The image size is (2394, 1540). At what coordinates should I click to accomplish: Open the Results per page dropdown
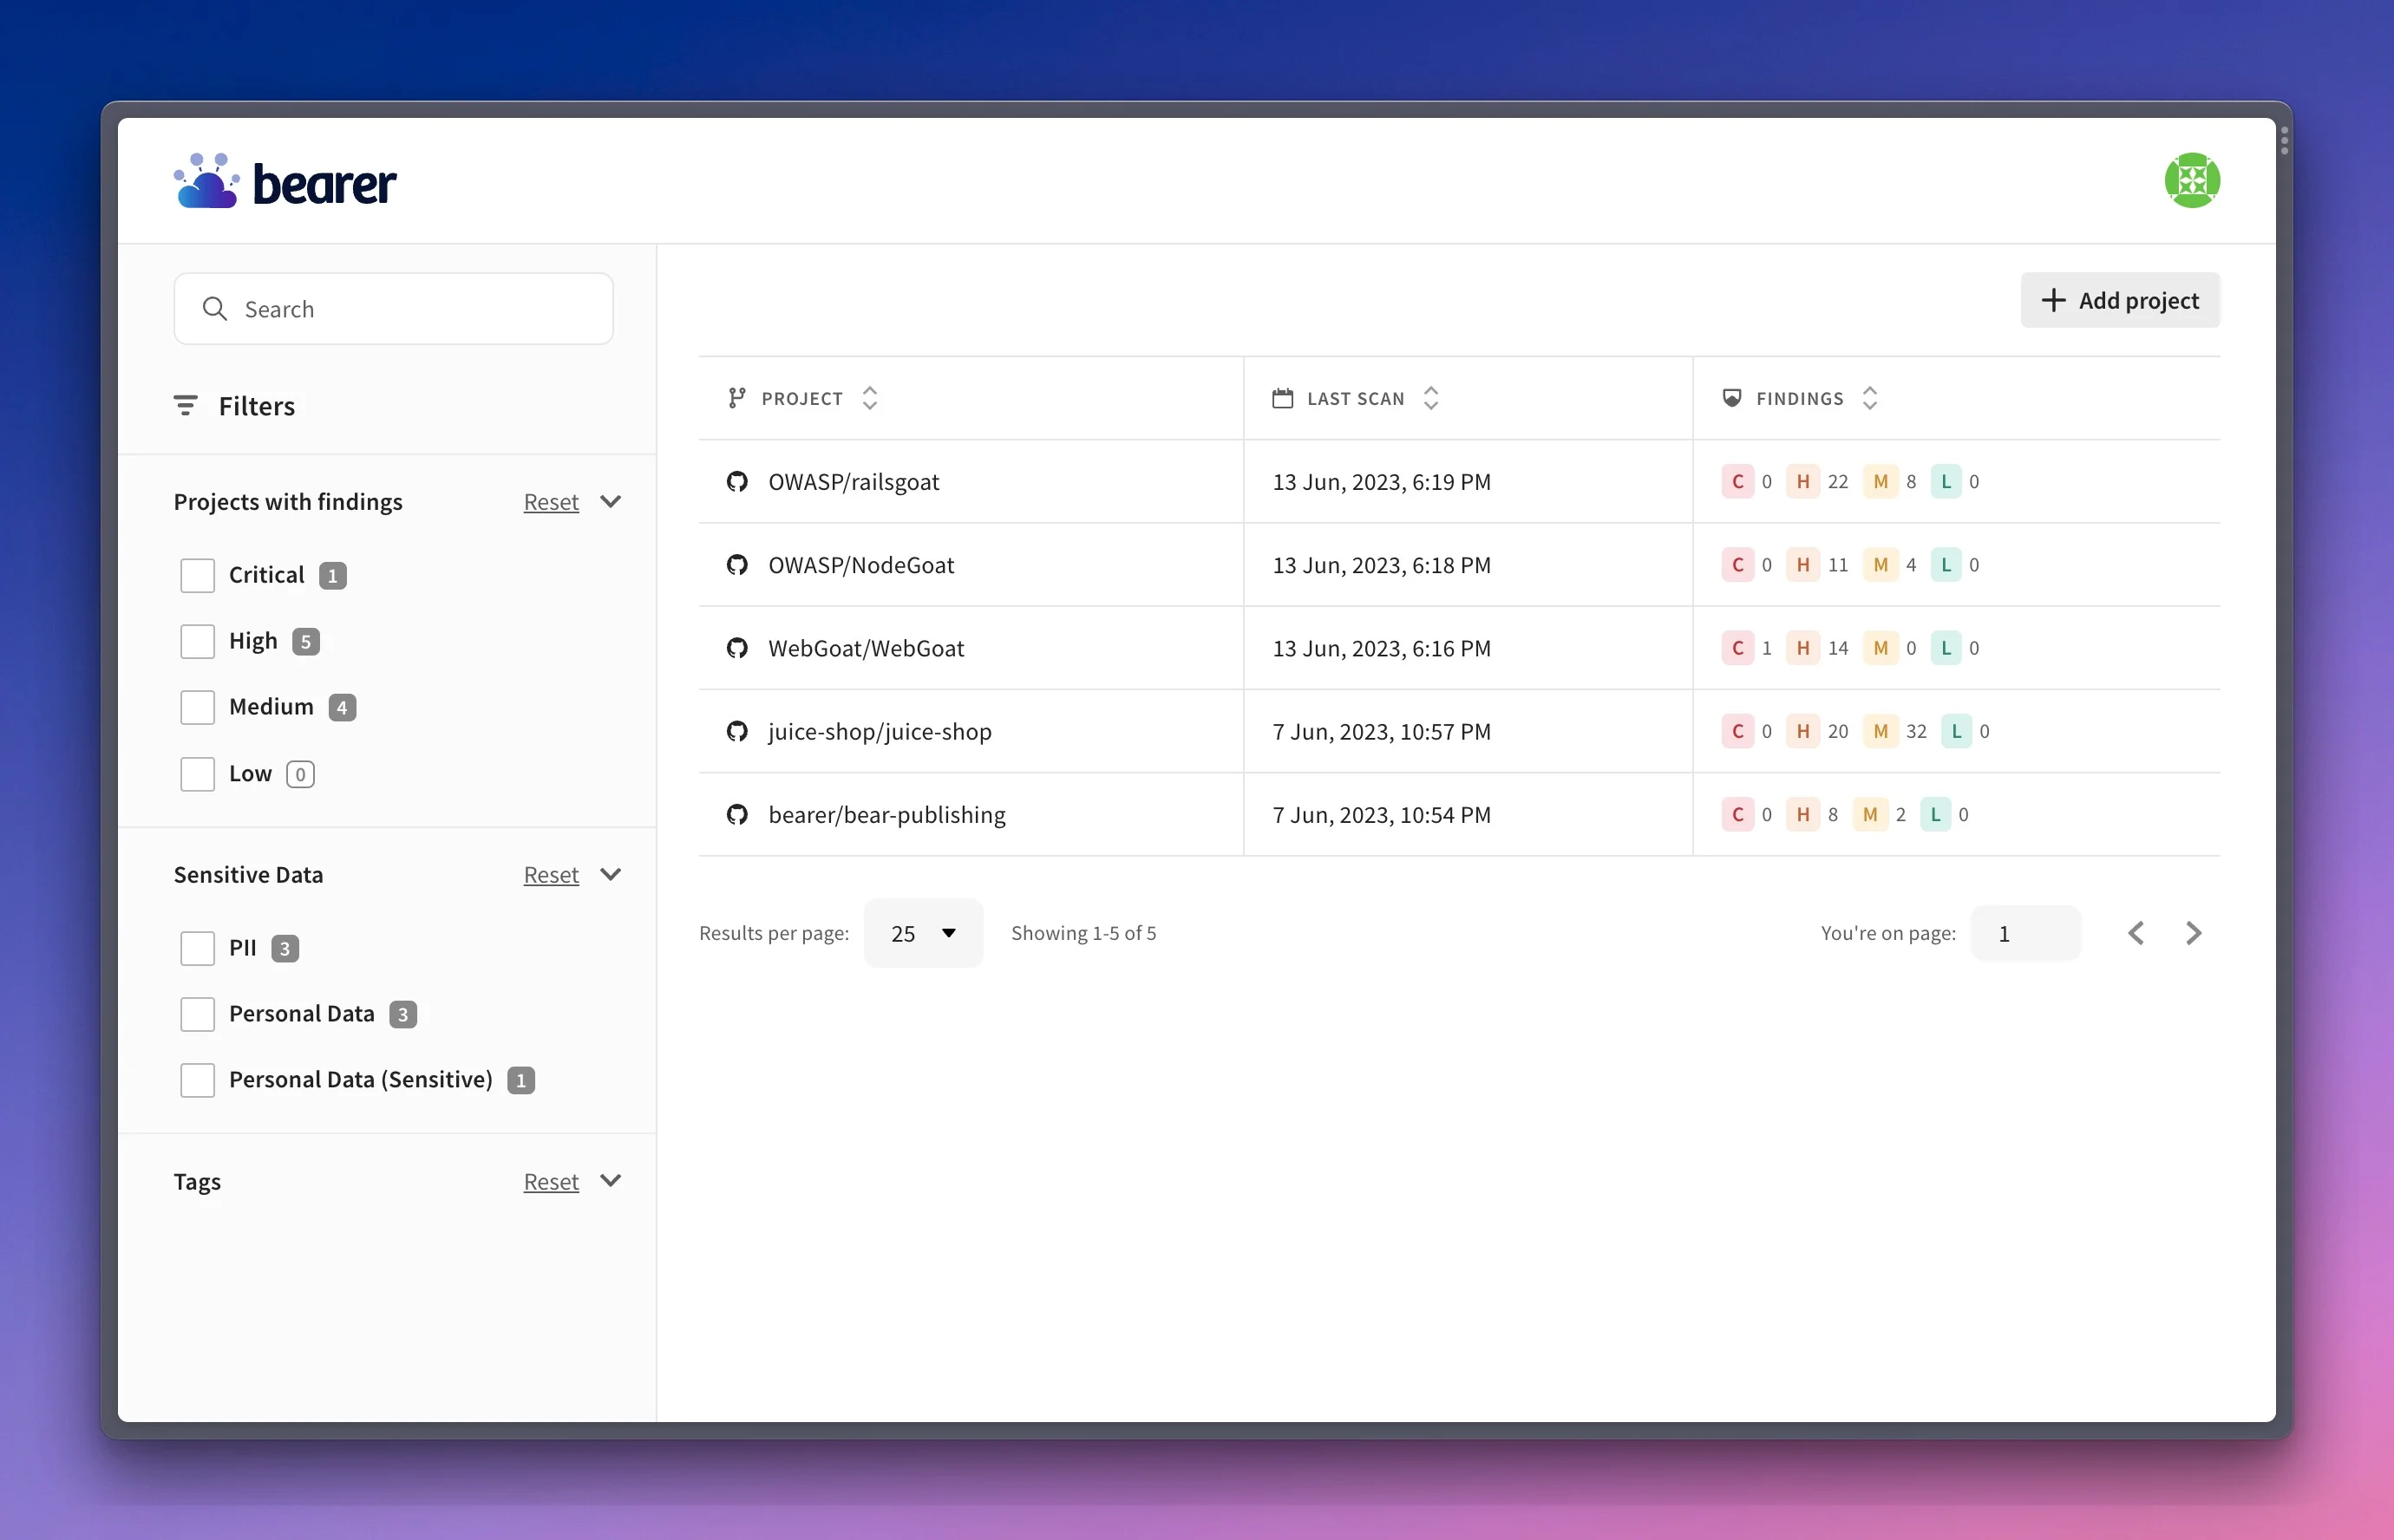(922, 933)
